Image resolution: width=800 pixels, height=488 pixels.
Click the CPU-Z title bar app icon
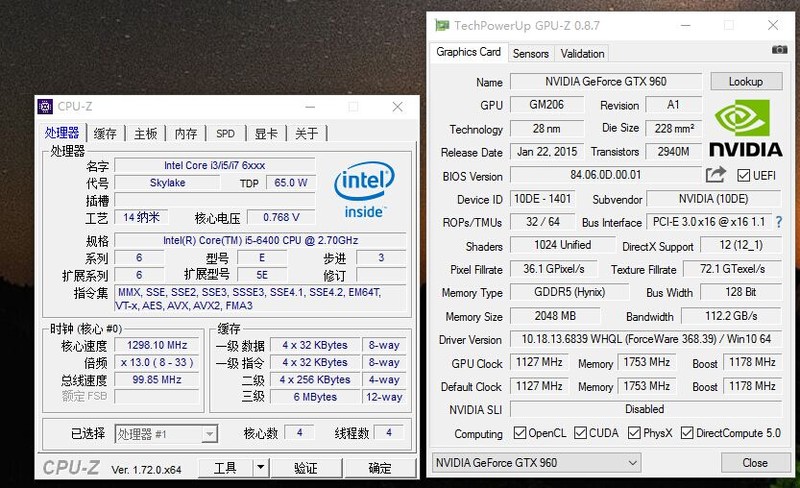pos(45,106)
